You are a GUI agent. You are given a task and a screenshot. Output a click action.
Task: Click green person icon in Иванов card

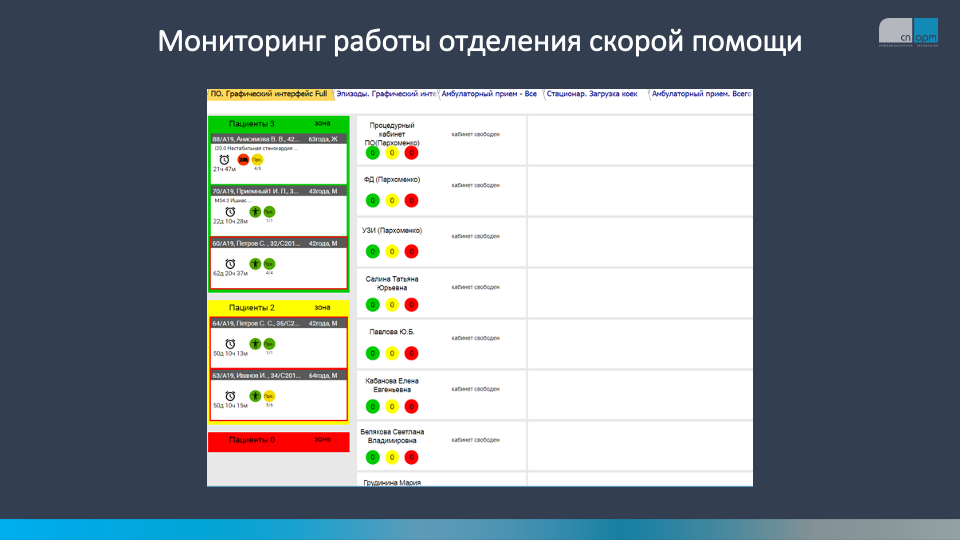click(255, 396)
